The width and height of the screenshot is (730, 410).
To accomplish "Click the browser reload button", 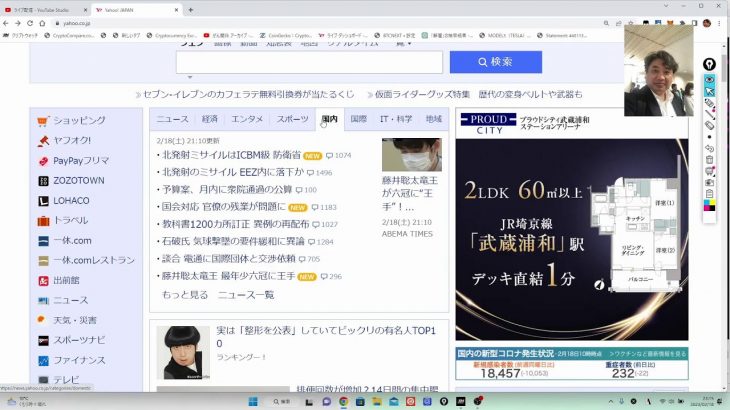I will 30,23.
